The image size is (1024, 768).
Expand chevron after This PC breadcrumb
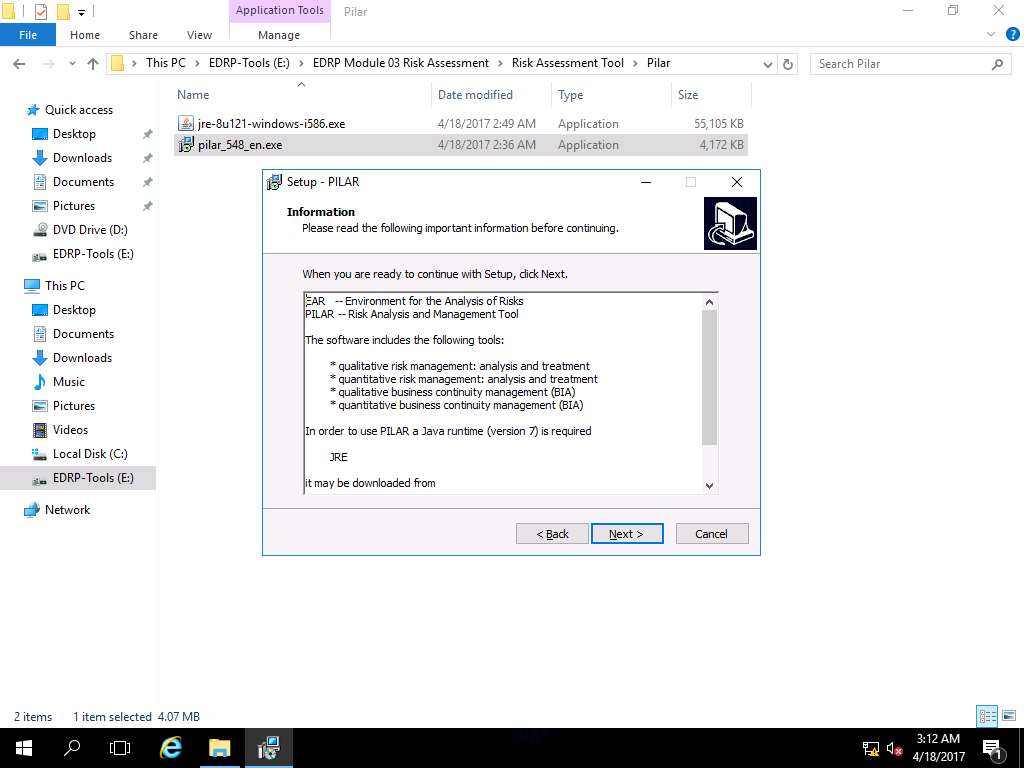[x=197, y=63]
